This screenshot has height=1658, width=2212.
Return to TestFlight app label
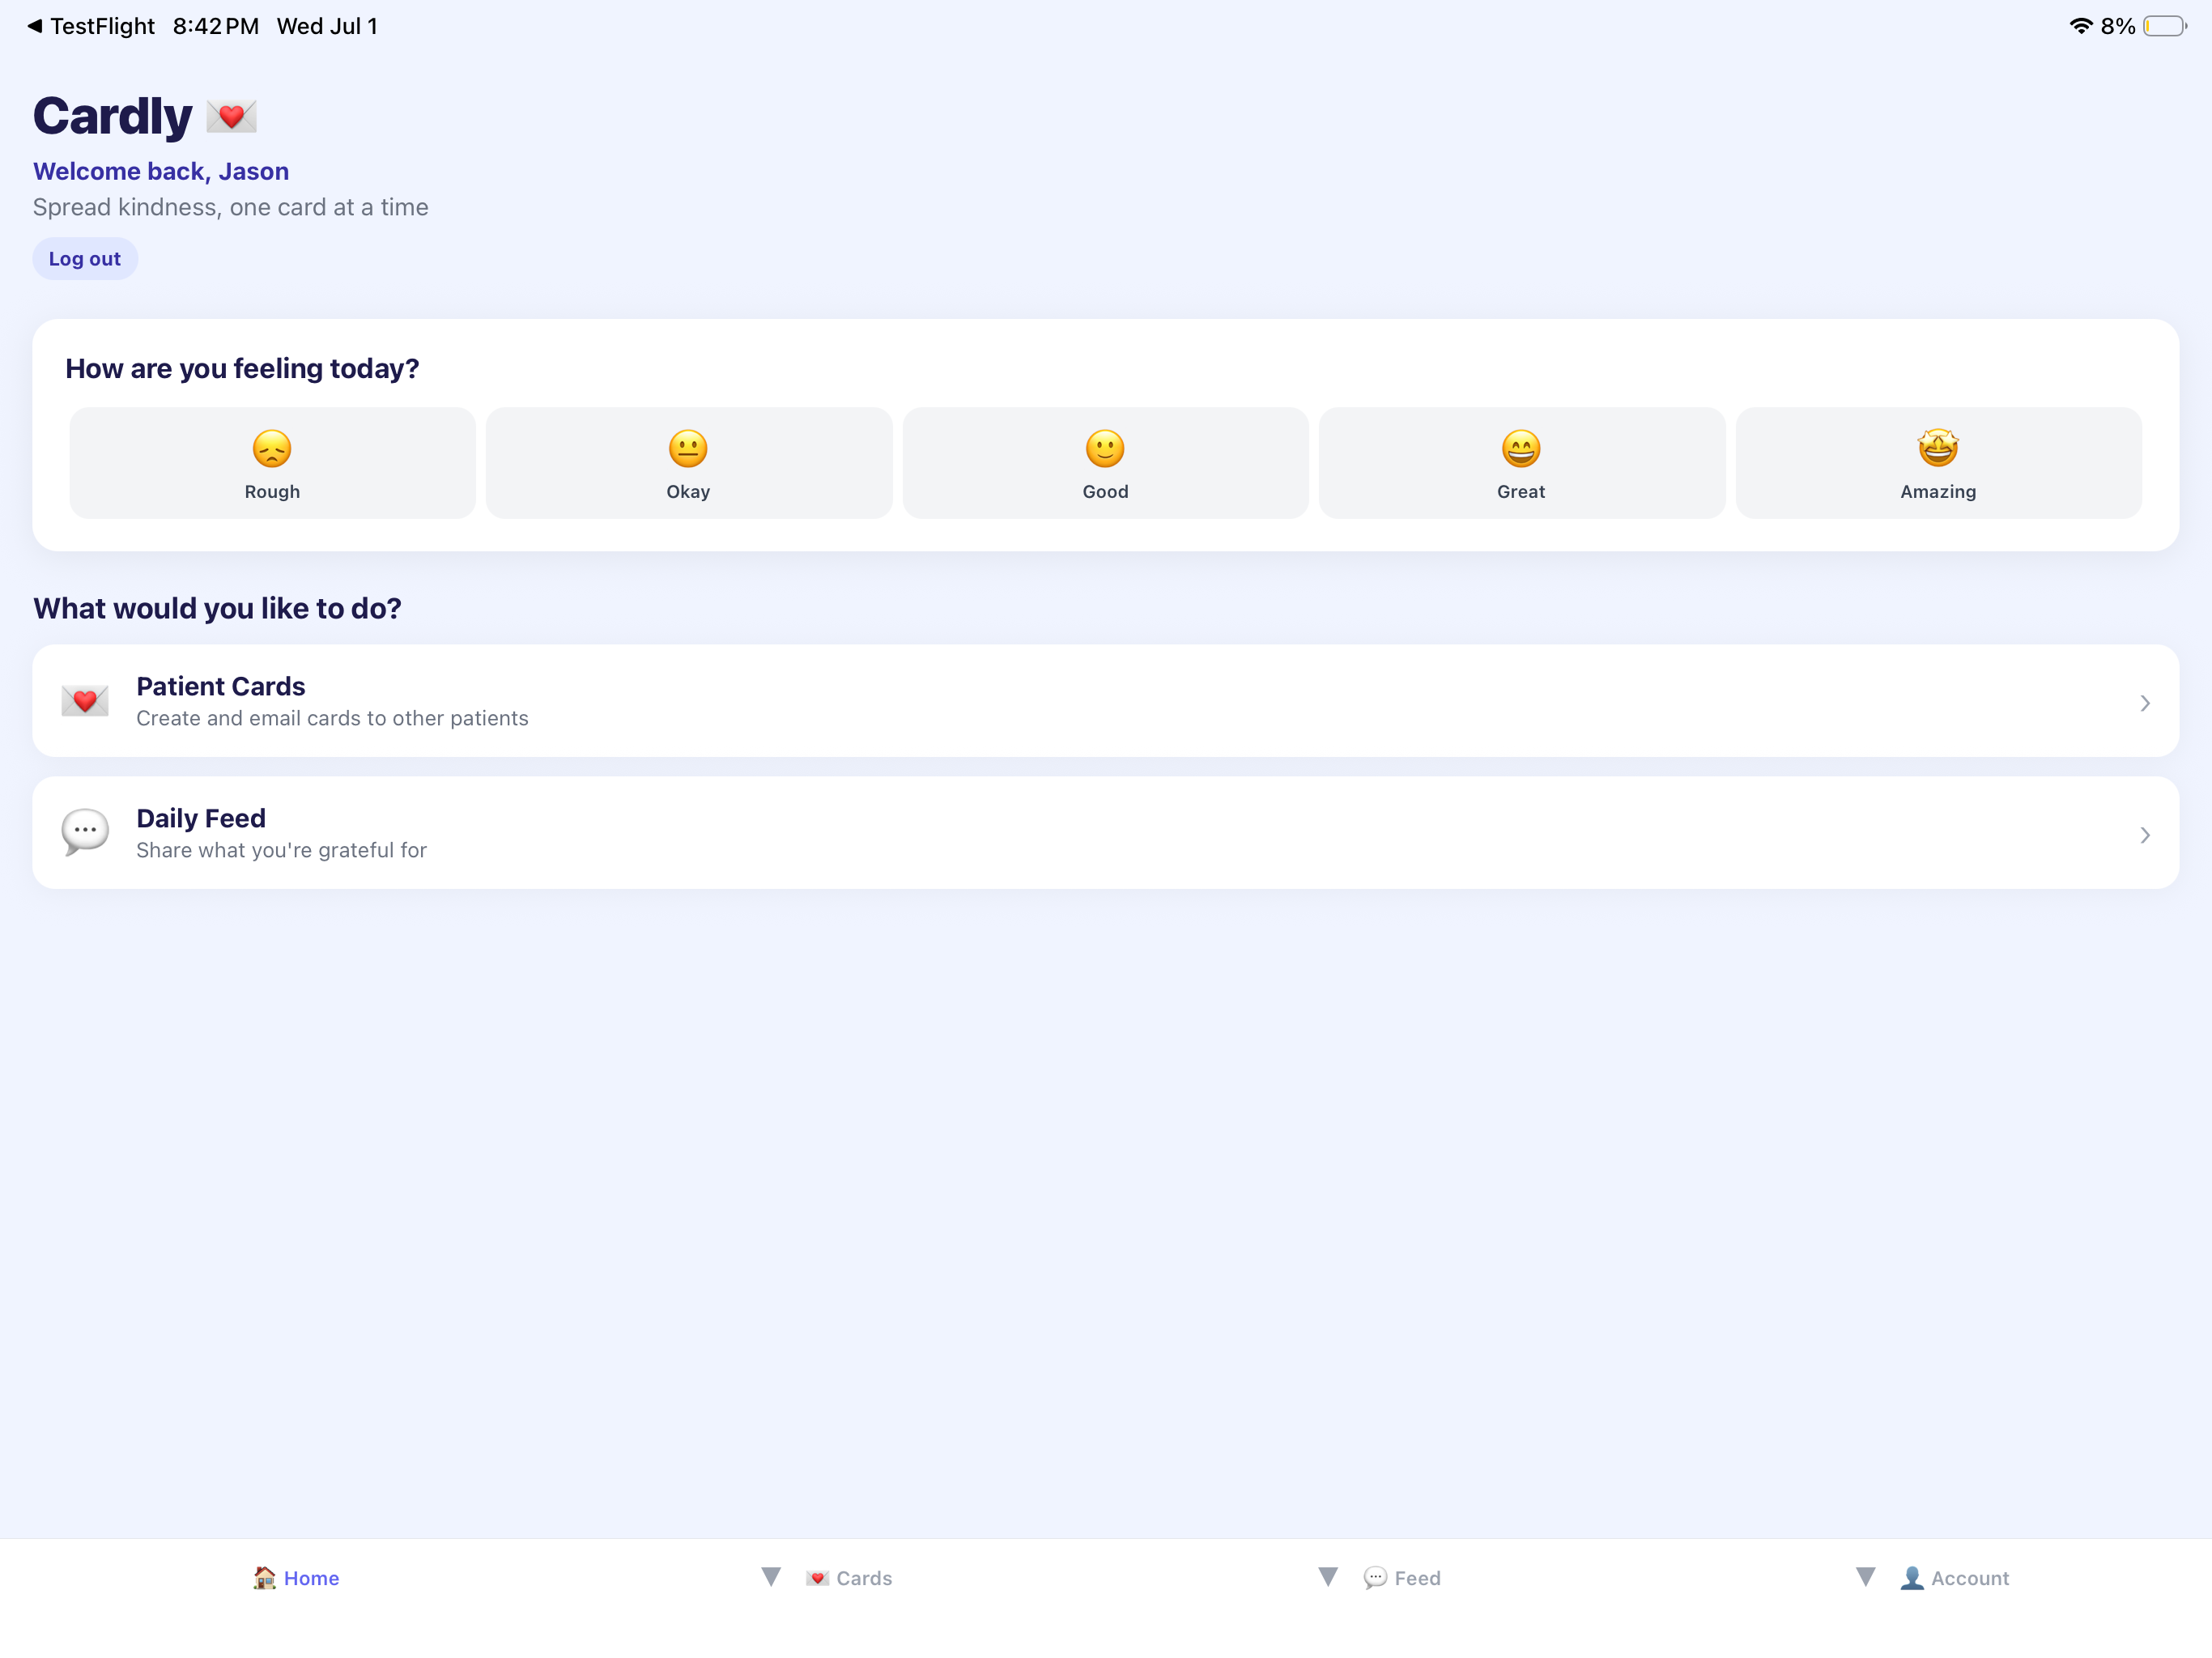click(103, 26)
